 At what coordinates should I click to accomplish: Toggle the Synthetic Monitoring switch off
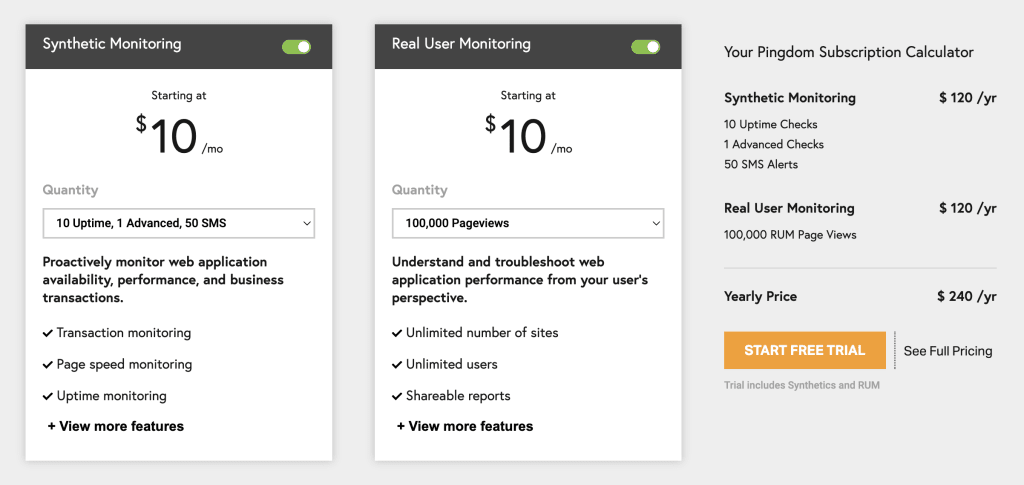pyautogui.click(x=296, y=47)
